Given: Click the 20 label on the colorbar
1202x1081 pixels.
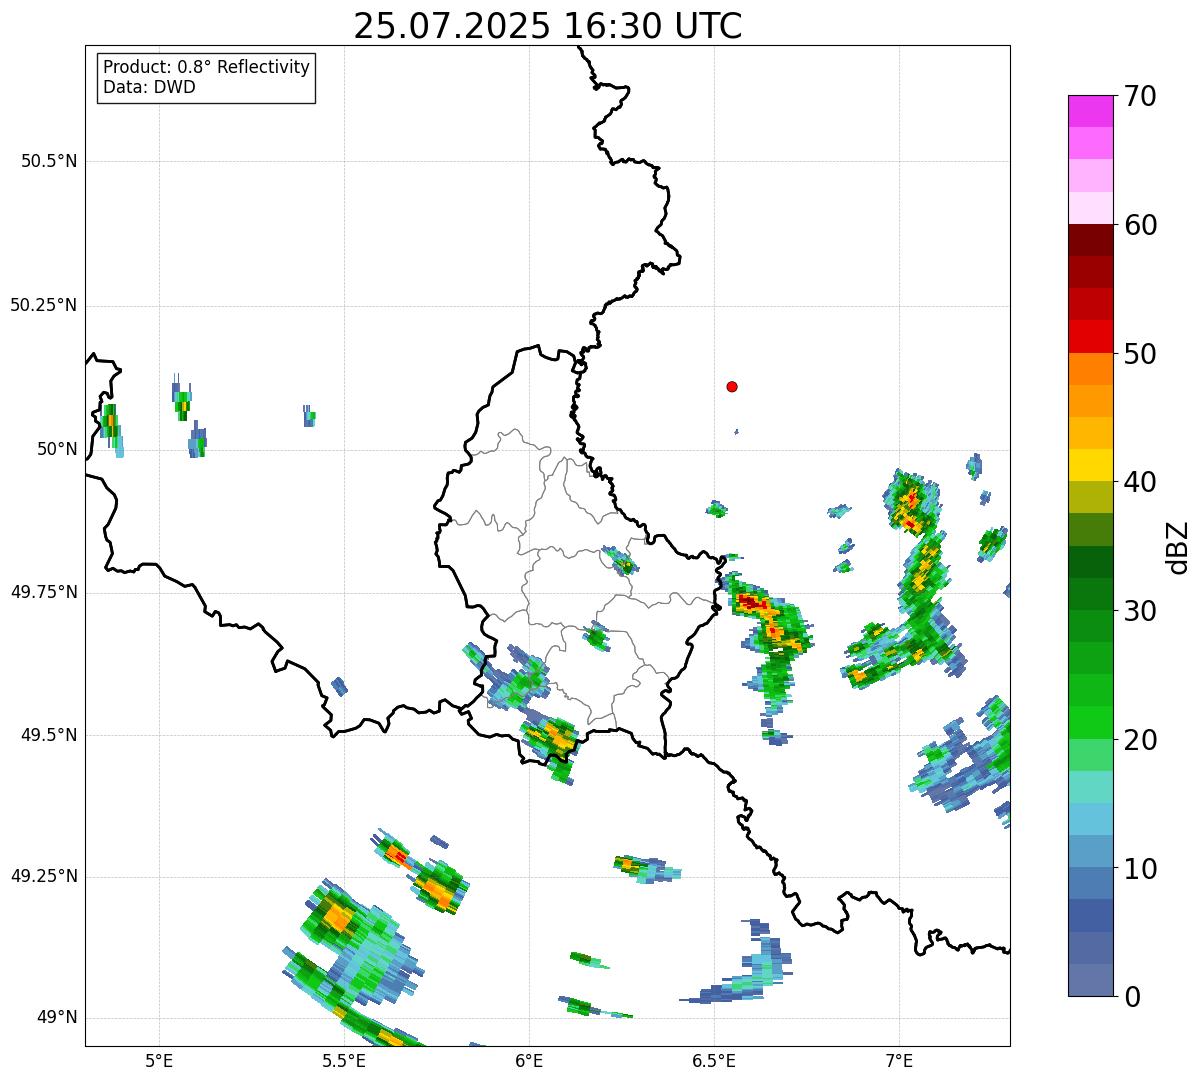Looking at the screenshot, I should (x=1140, y=740).
